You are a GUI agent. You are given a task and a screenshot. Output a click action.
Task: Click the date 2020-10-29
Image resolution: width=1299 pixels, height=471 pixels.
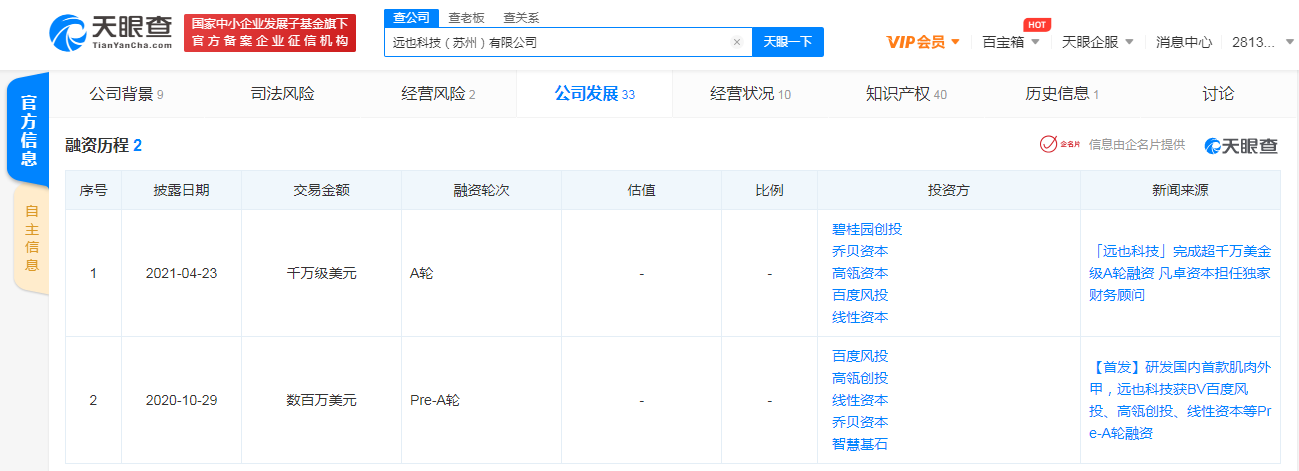point(181,400)
